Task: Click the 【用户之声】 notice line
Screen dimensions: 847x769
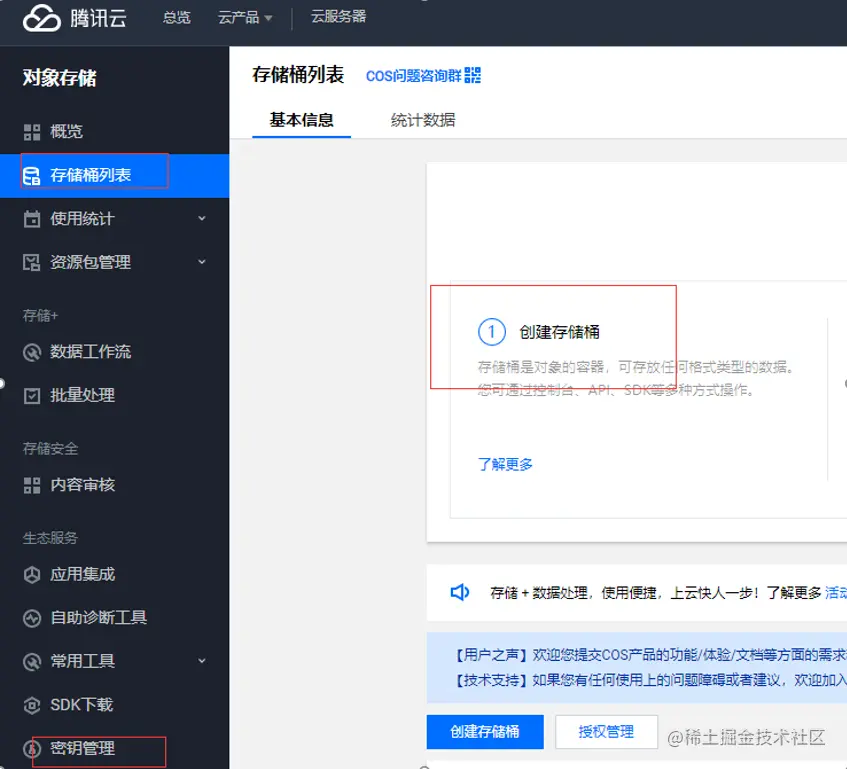Action: coord(649,655)
